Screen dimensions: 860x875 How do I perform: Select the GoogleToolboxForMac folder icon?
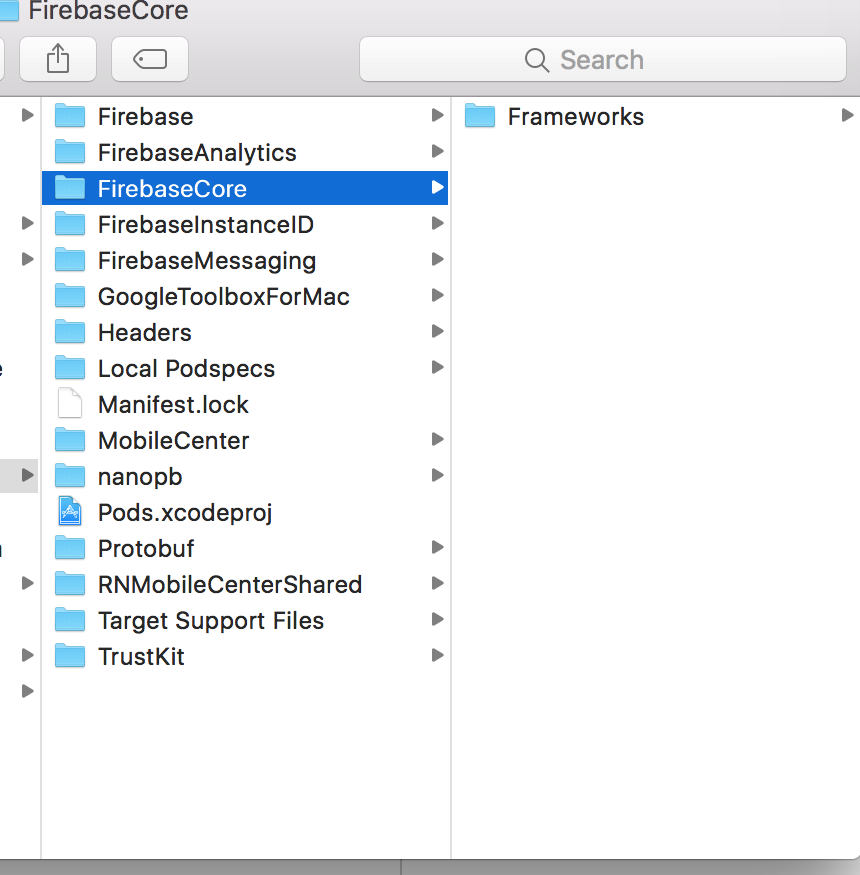pos(70,295)
